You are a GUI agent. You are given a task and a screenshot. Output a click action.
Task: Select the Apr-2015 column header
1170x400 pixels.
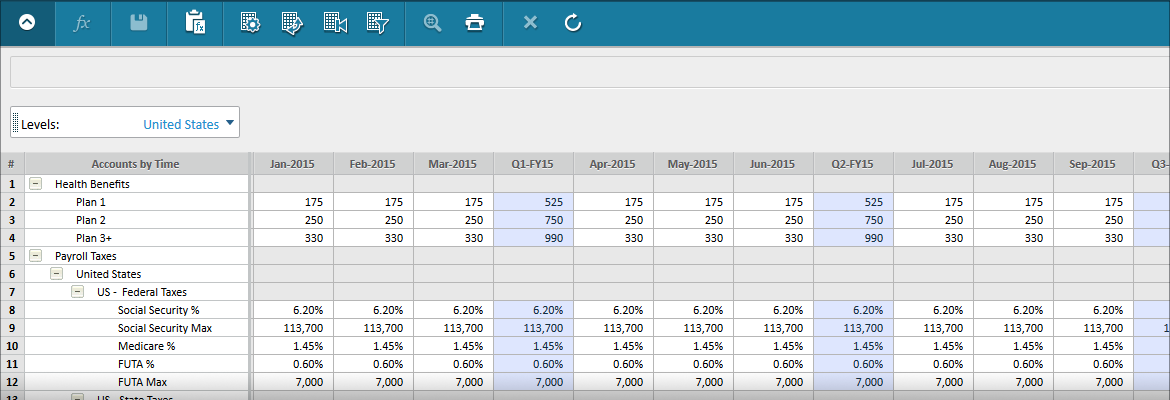pyautogui.click(x=613, y=164)
